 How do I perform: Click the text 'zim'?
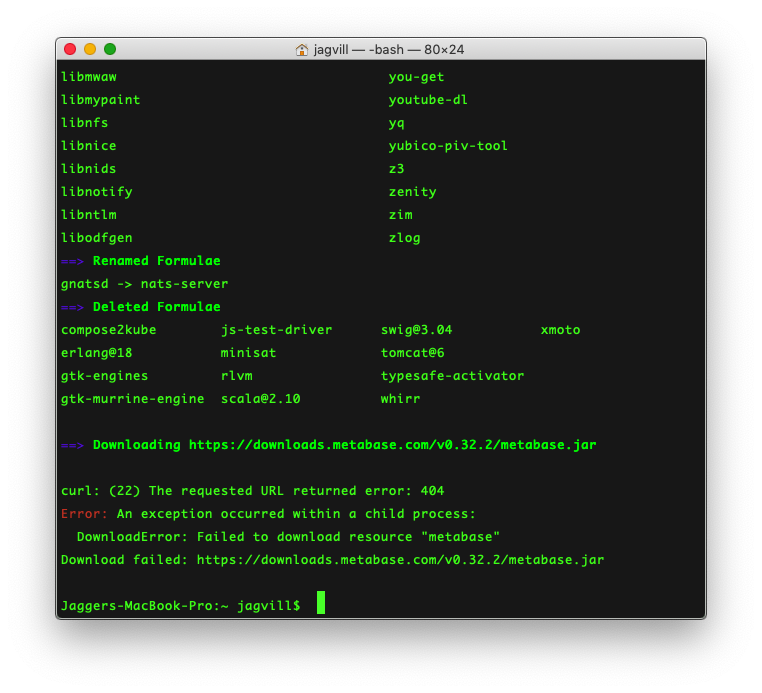coord(401,215)
